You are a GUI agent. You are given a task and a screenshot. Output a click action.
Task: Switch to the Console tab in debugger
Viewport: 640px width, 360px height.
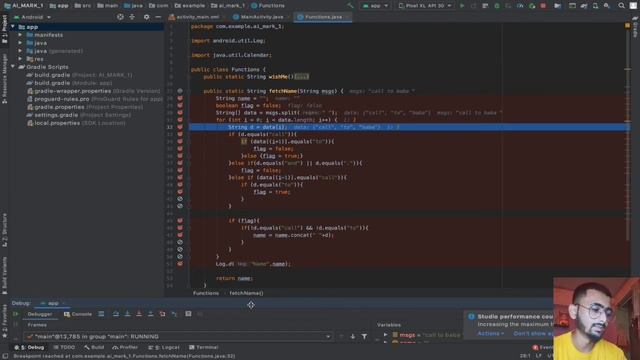78,314
